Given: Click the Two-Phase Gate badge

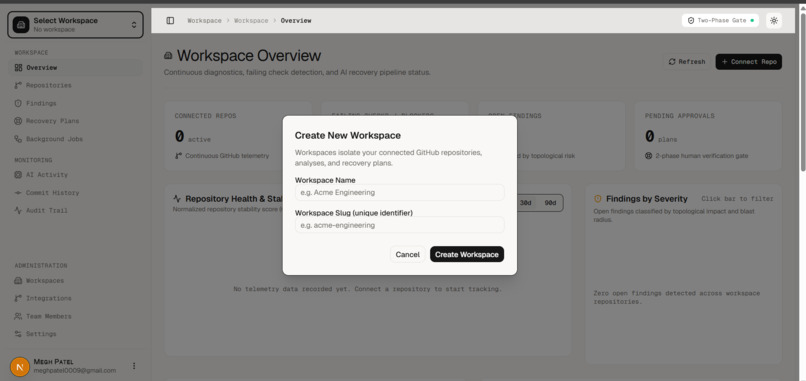Looking at the screenshot, I should coord(720,21).
